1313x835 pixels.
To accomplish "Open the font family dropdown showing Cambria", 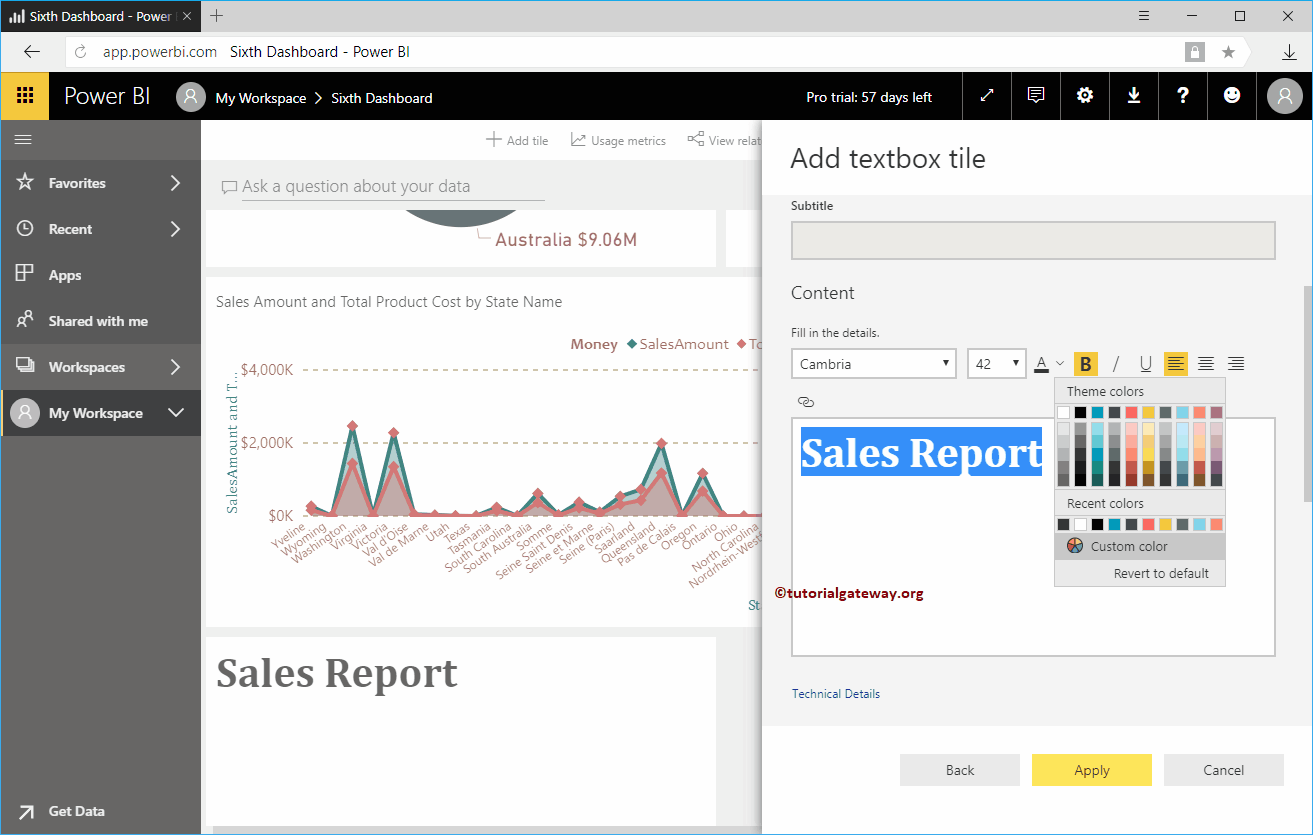I will pos(873,363).
